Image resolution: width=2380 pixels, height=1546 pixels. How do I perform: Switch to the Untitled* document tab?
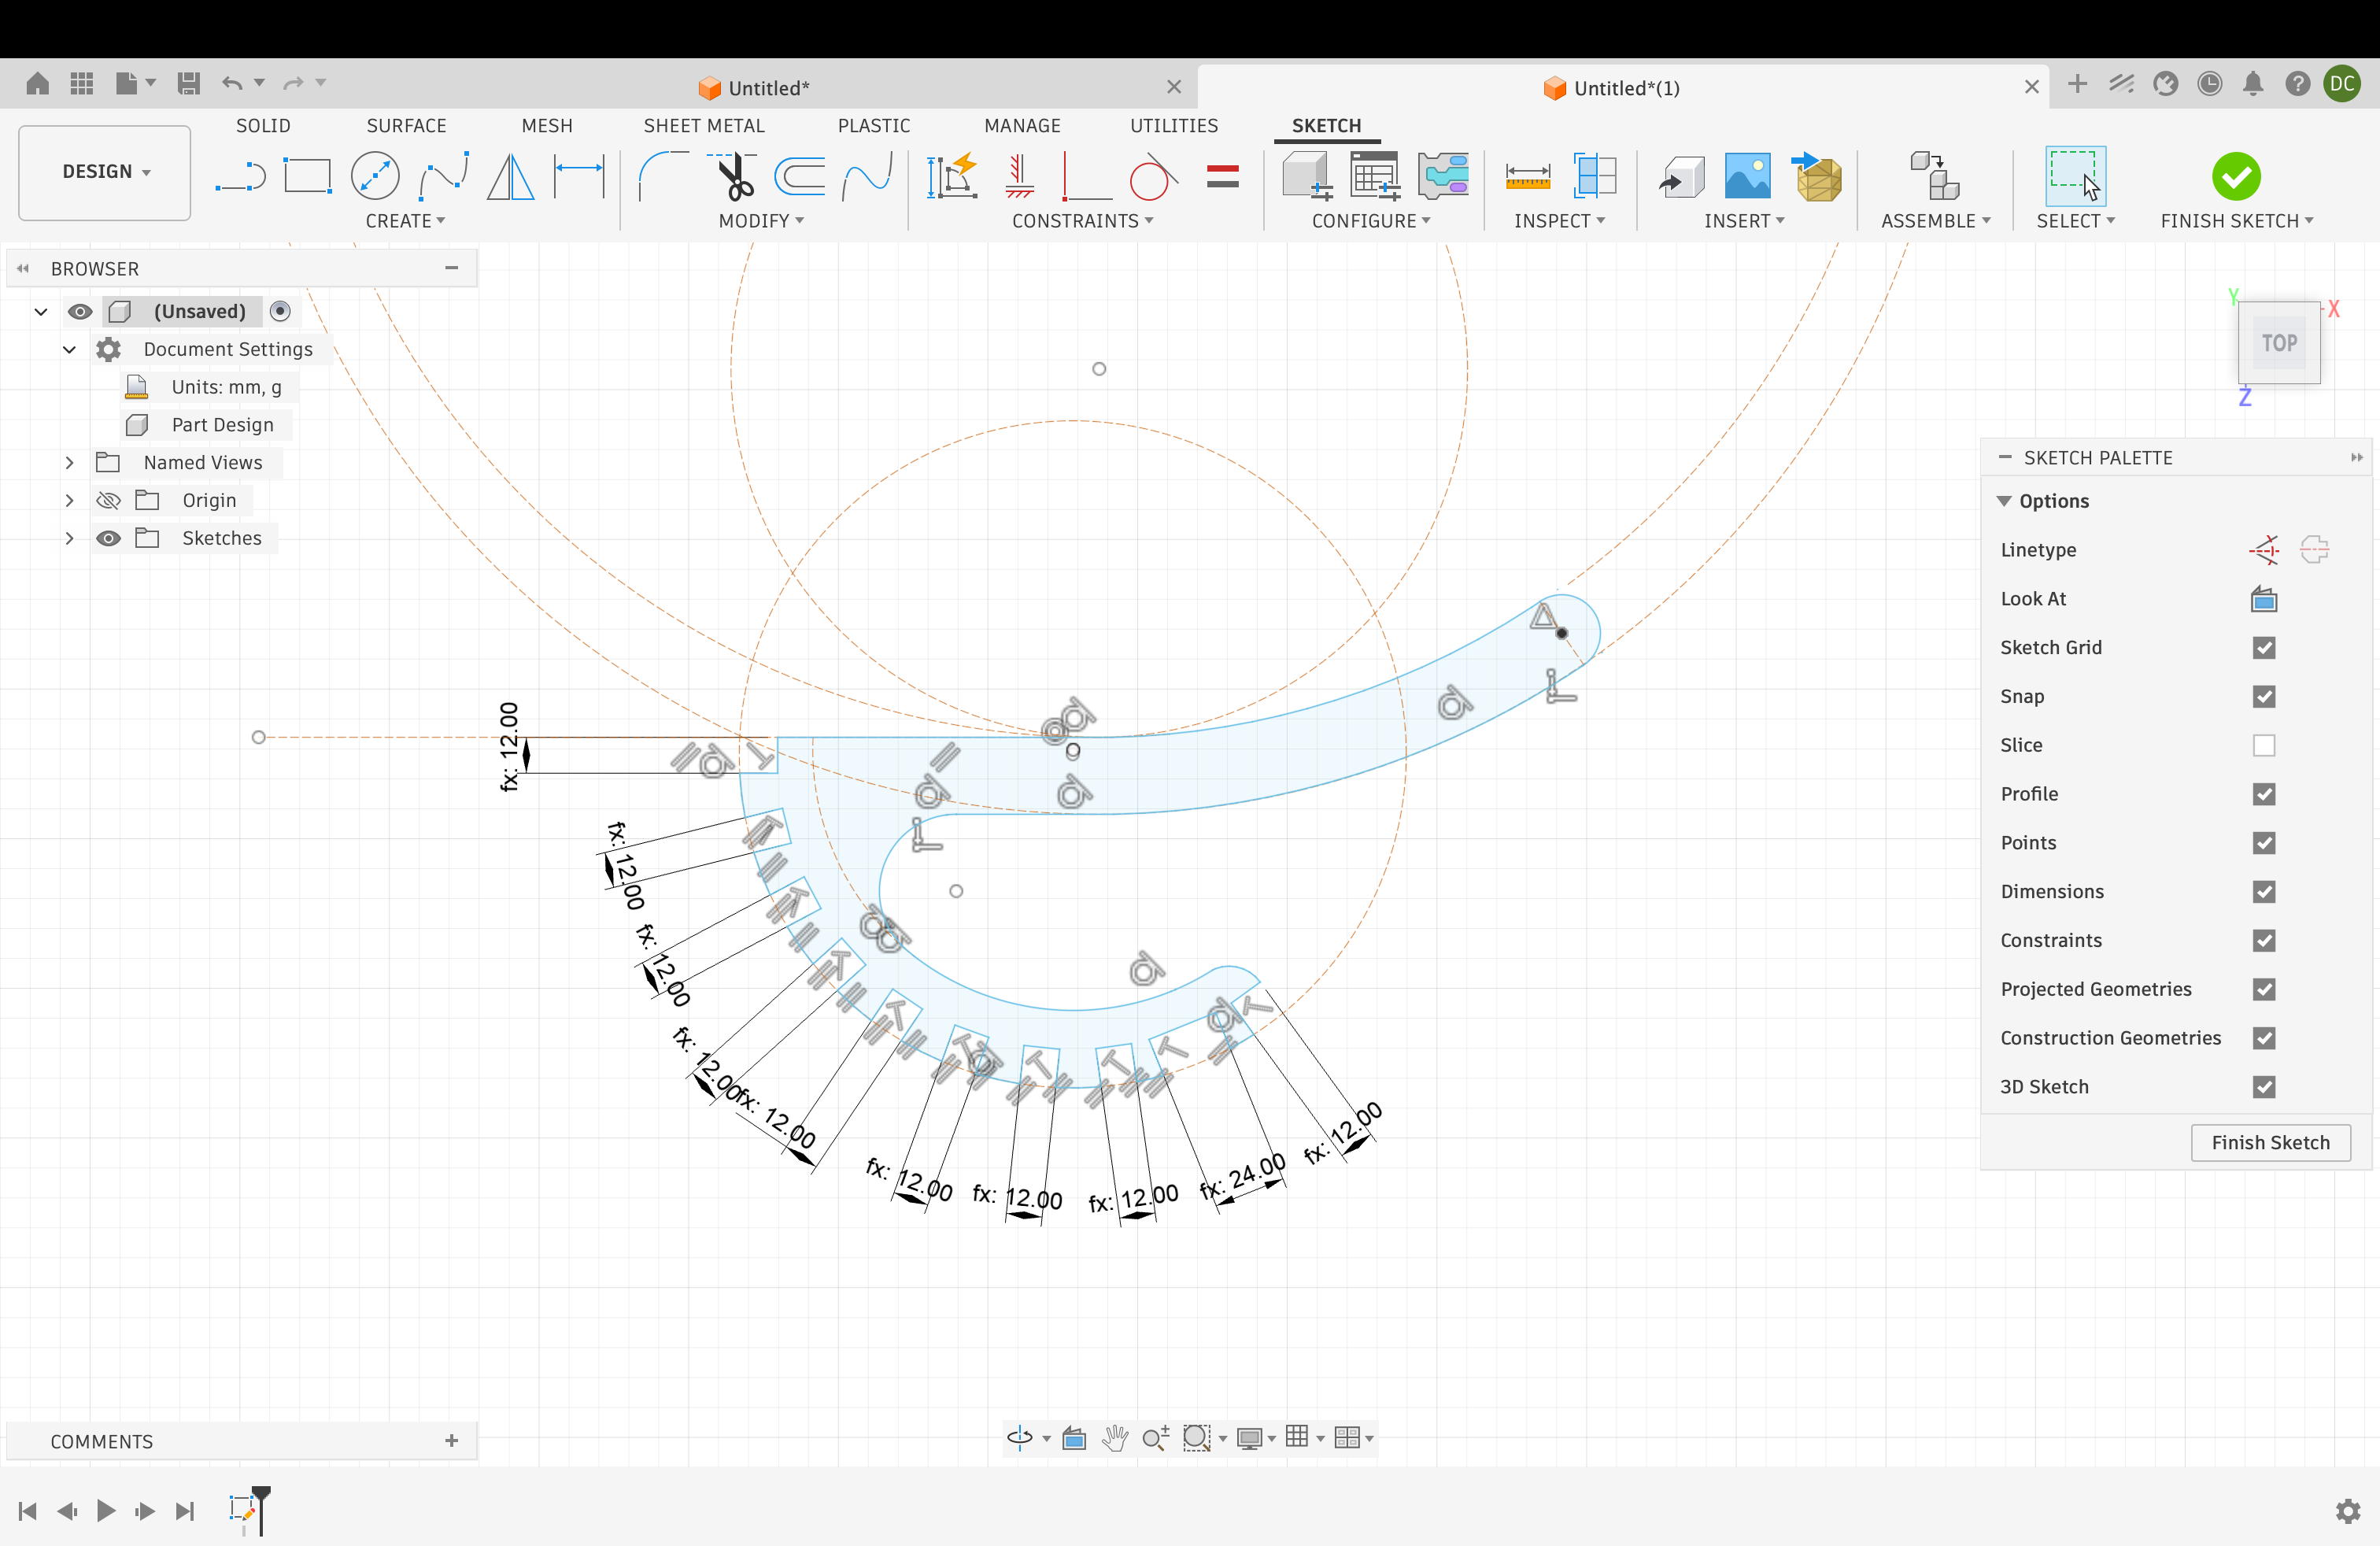coord(754,88)
